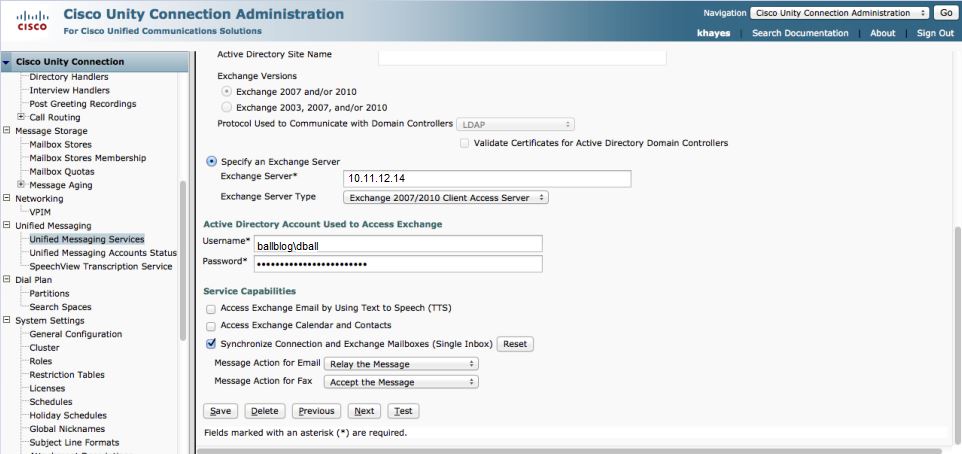
Task: Collapse the Message Storage section
Action: point(7,131)
